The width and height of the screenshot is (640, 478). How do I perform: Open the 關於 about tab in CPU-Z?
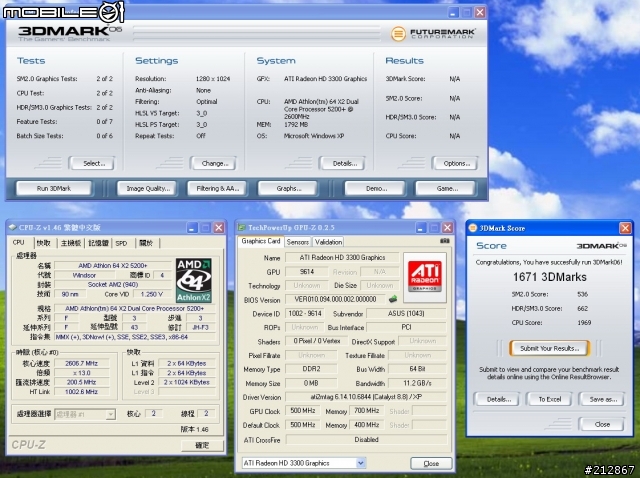click(146, 243)
